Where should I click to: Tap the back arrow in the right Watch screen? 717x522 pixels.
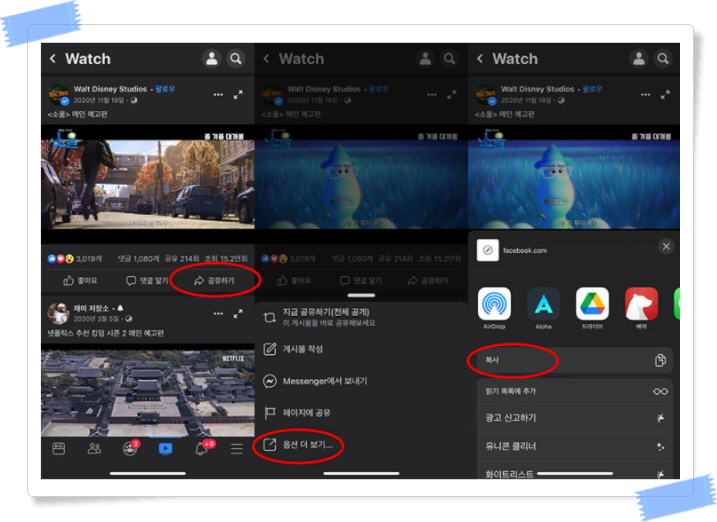[x=480, y=59]
